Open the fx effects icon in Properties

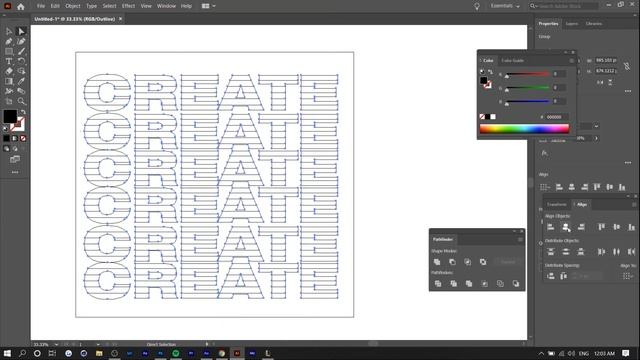coord(544,153)
